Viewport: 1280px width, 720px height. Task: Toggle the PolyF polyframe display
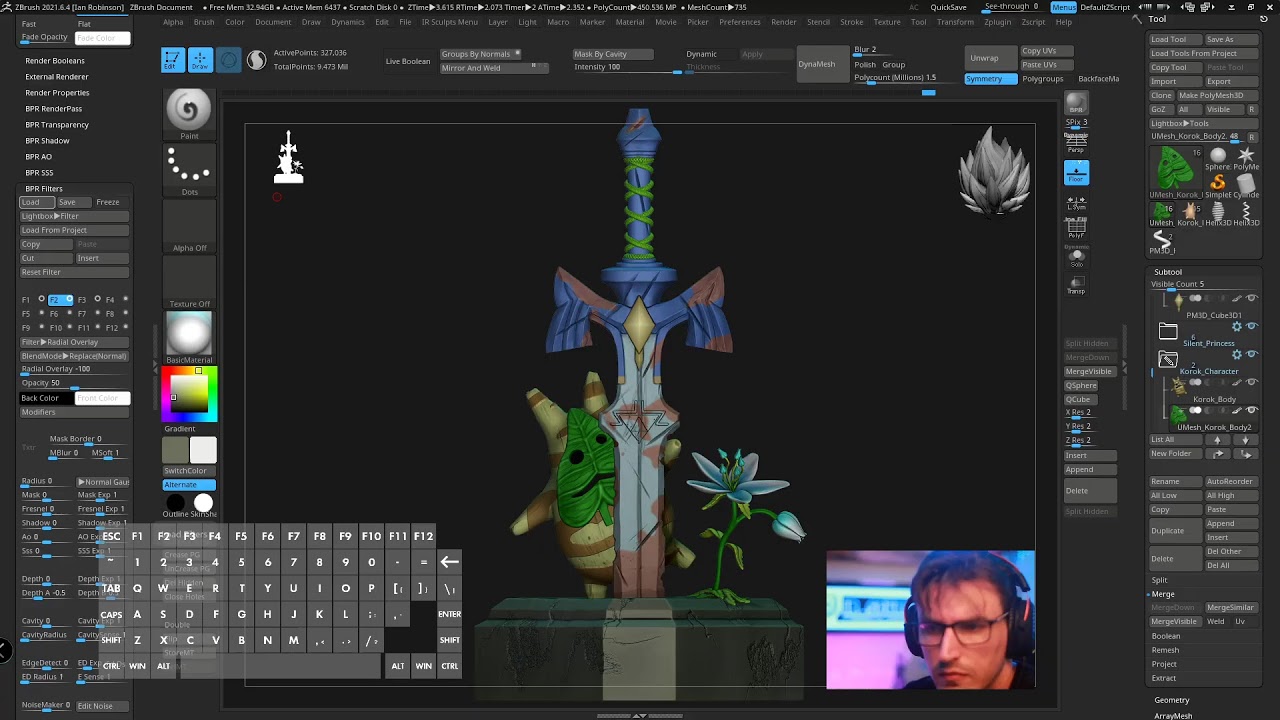tap(1076, 229)
